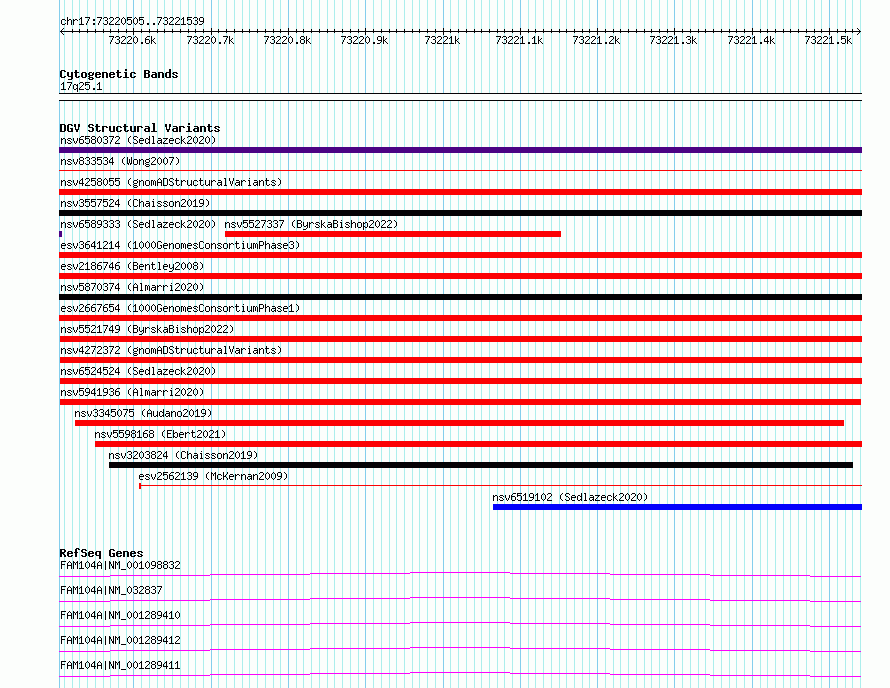Click the dark purple bar under nsv6580372
Viewport: 890px width, 688px height.
pos(460,150)
